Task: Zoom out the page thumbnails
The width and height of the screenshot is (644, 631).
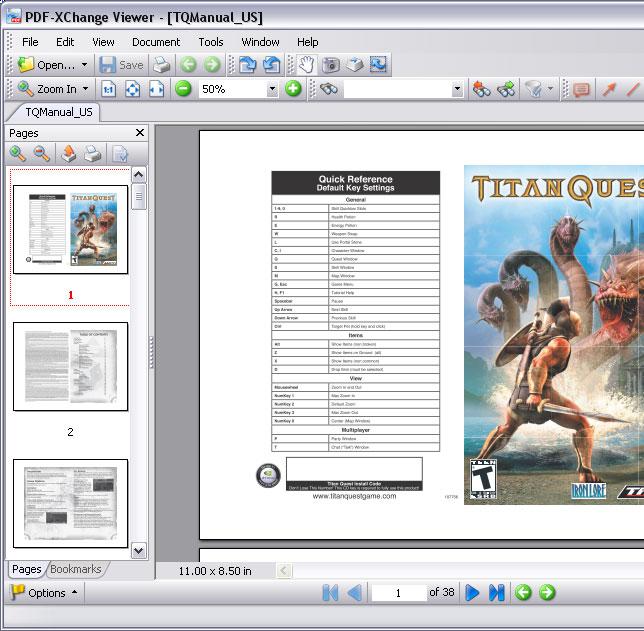Action: click(41, 153)
